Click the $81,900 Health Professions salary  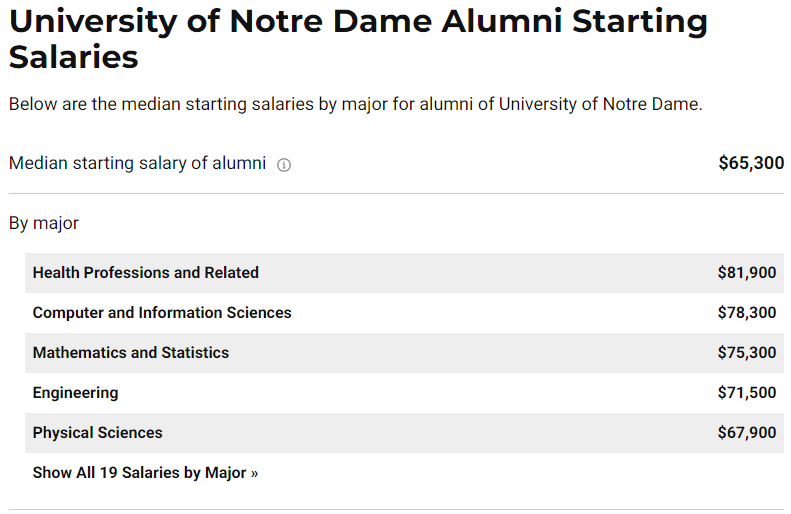tap(747, 272)
